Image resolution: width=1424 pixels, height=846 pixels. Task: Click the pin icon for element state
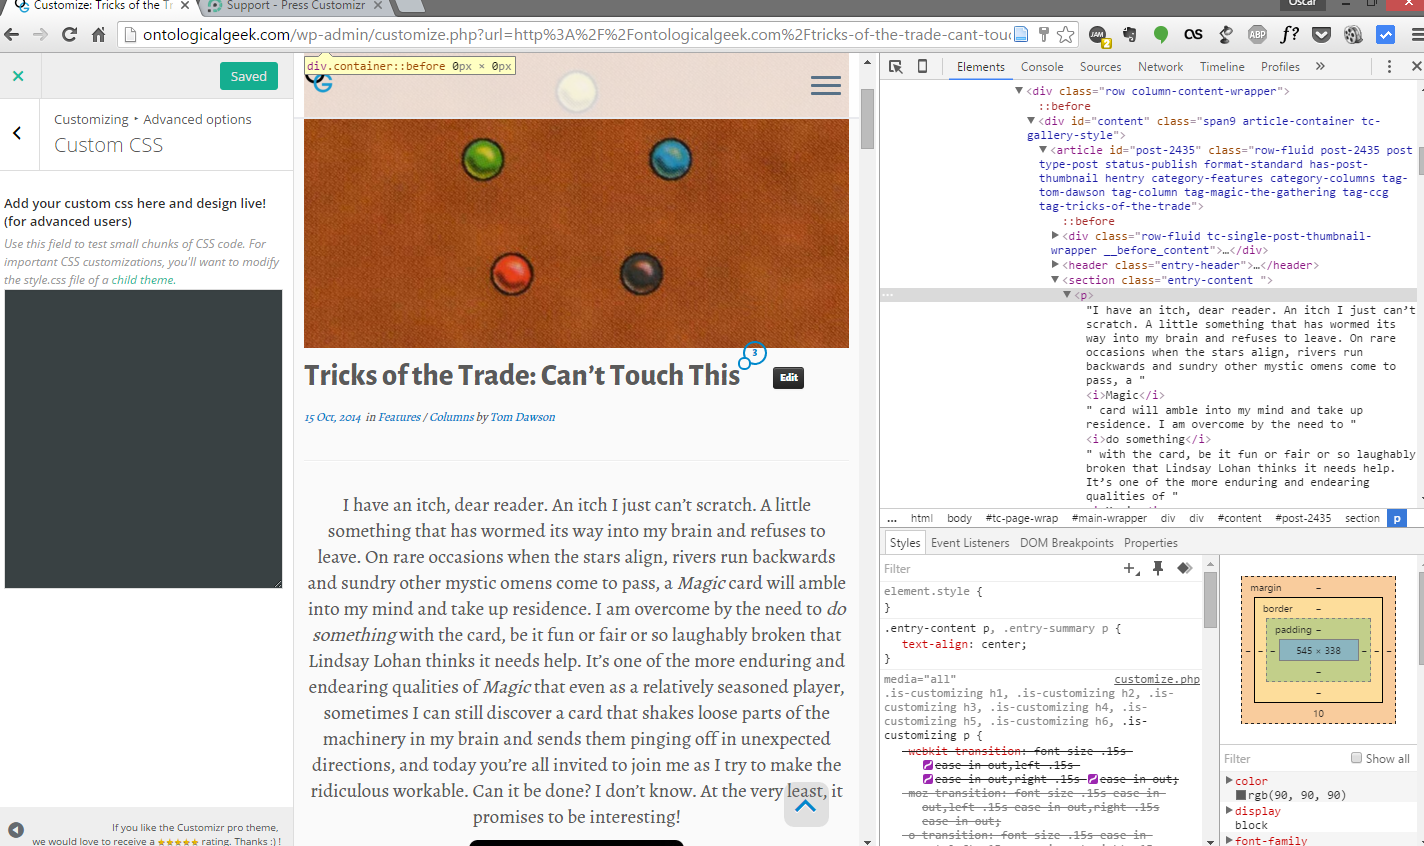pos(1158,568)
